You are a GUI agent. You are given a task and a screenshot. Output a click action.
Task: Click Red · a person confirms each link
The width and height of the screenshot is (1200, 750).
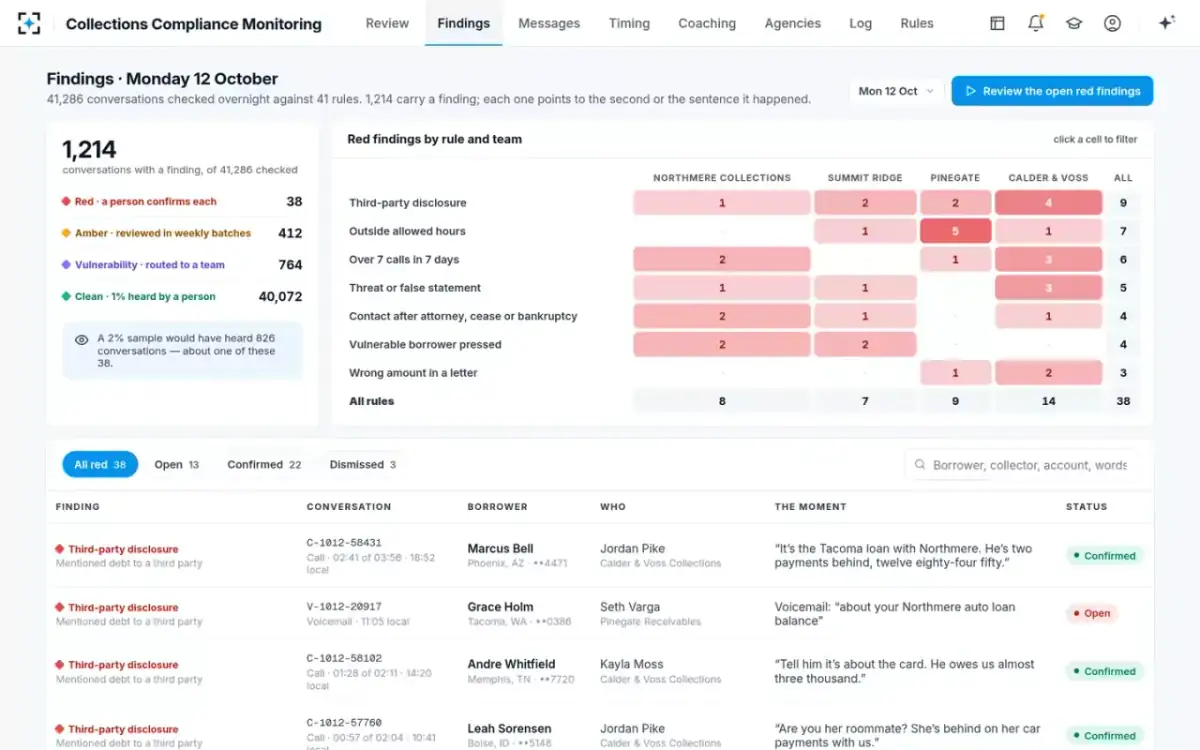pyautogui.click(x=146, y=202)
